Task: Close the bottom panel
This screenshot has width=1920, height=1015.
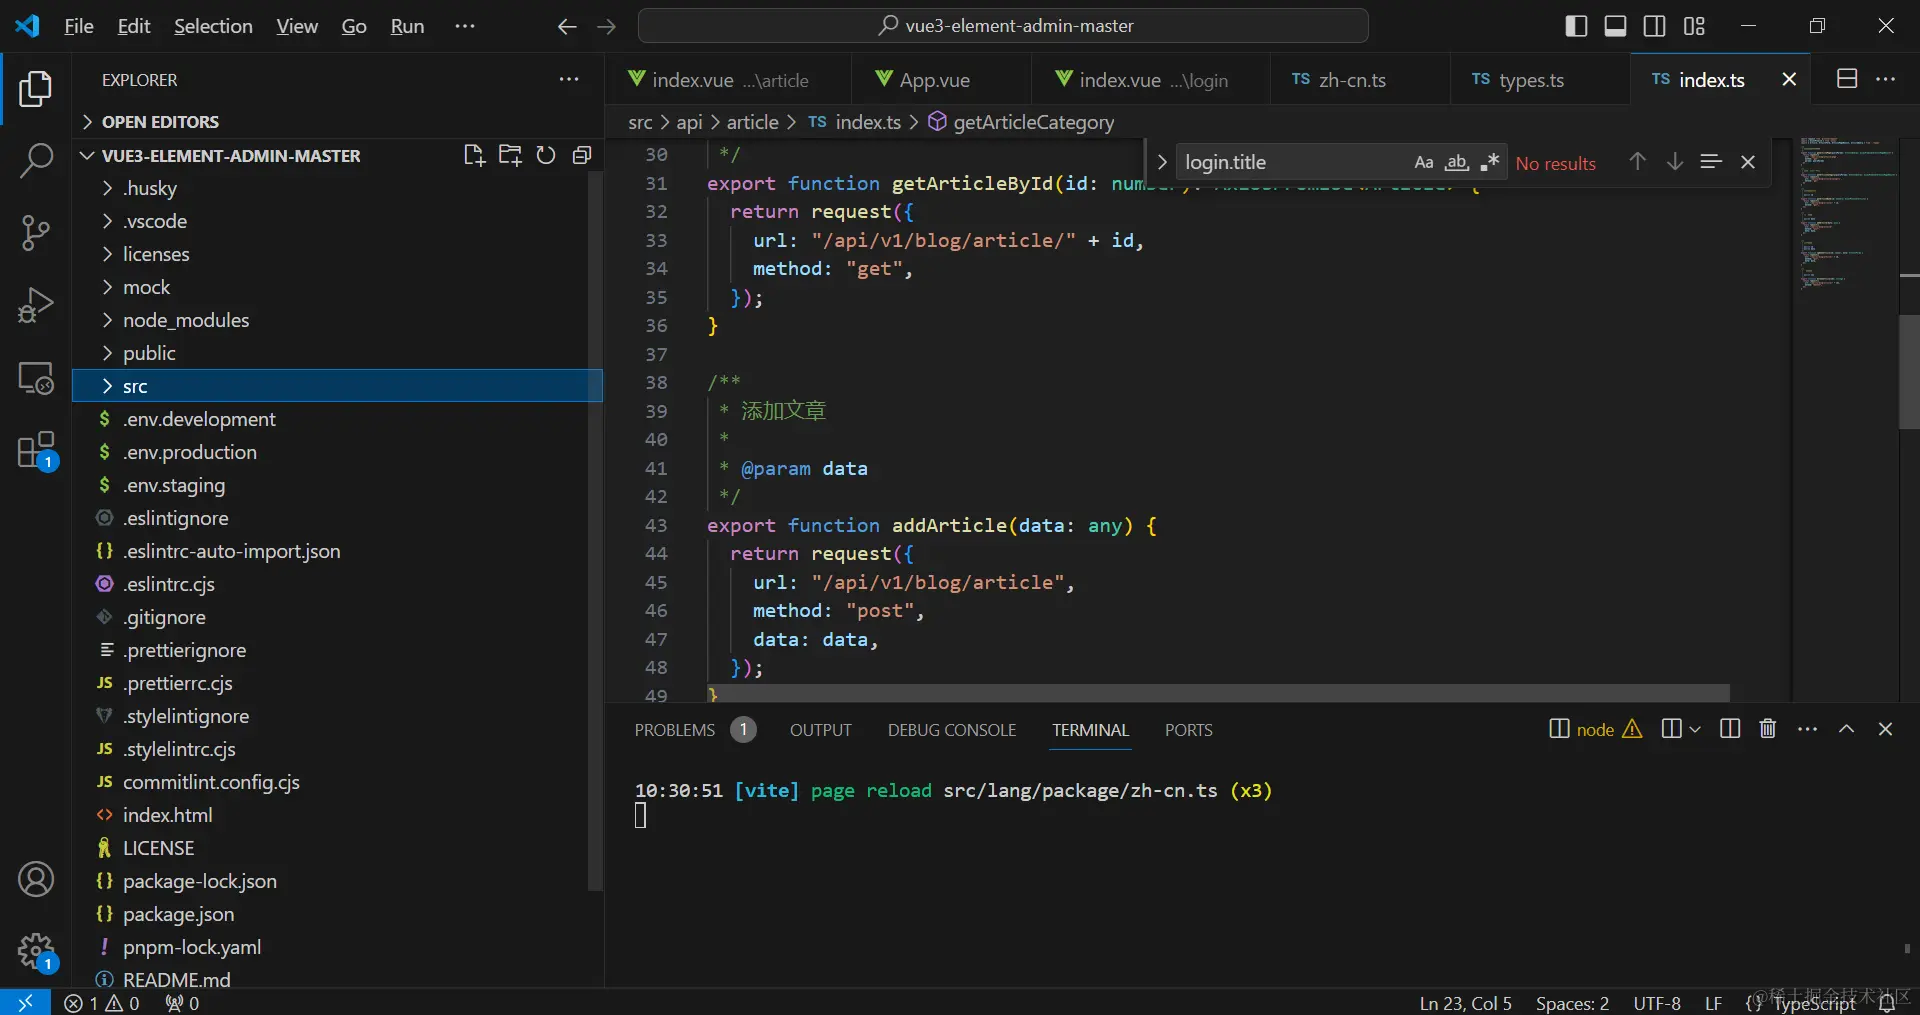Action: [x=1886, y=729]
